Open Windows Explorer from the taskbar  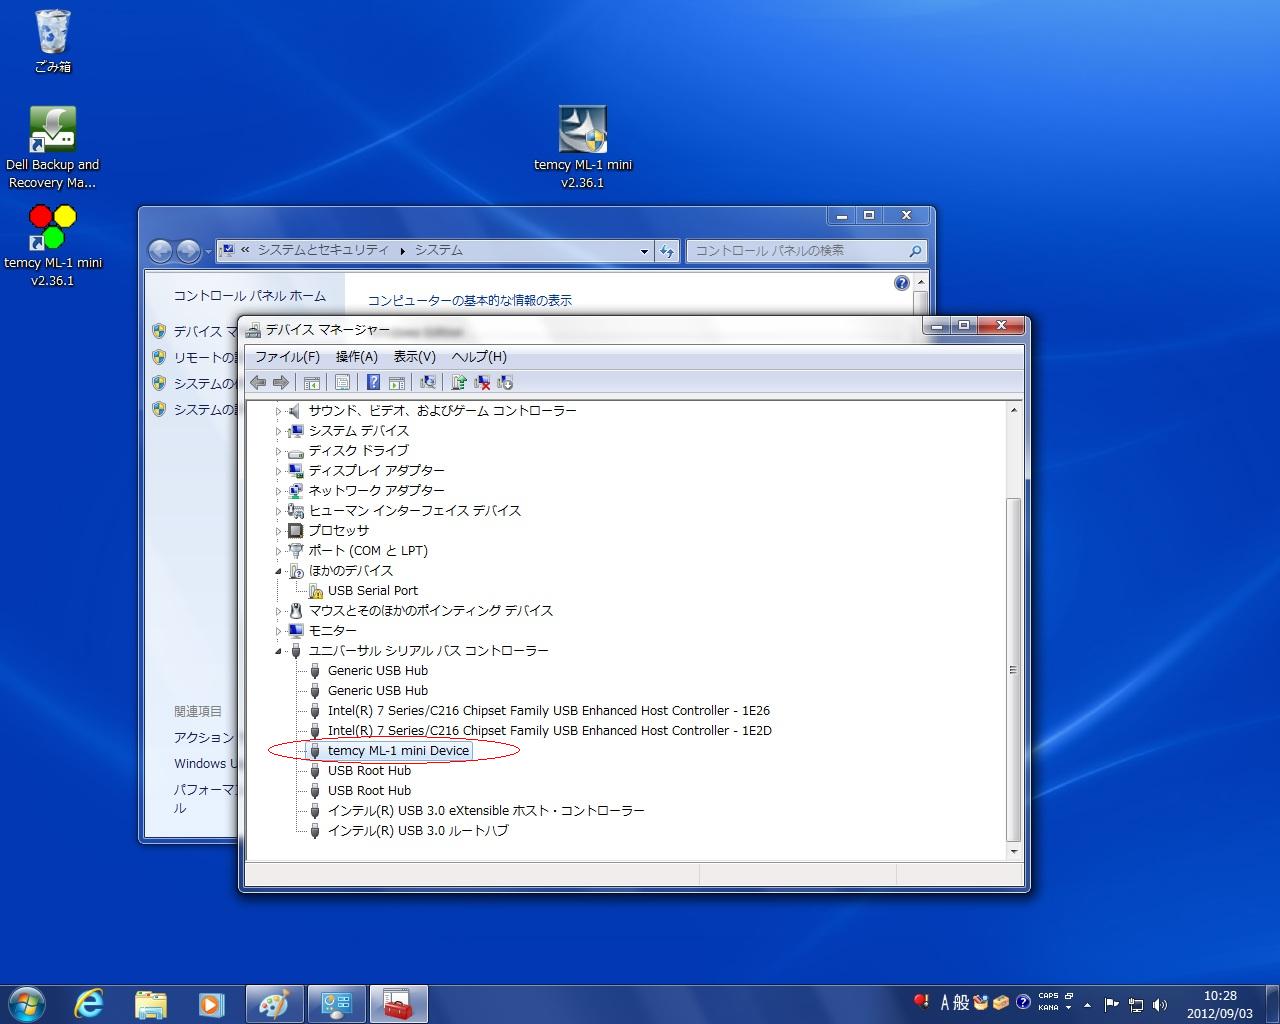pyautogui.click(x=151, y=1004)
